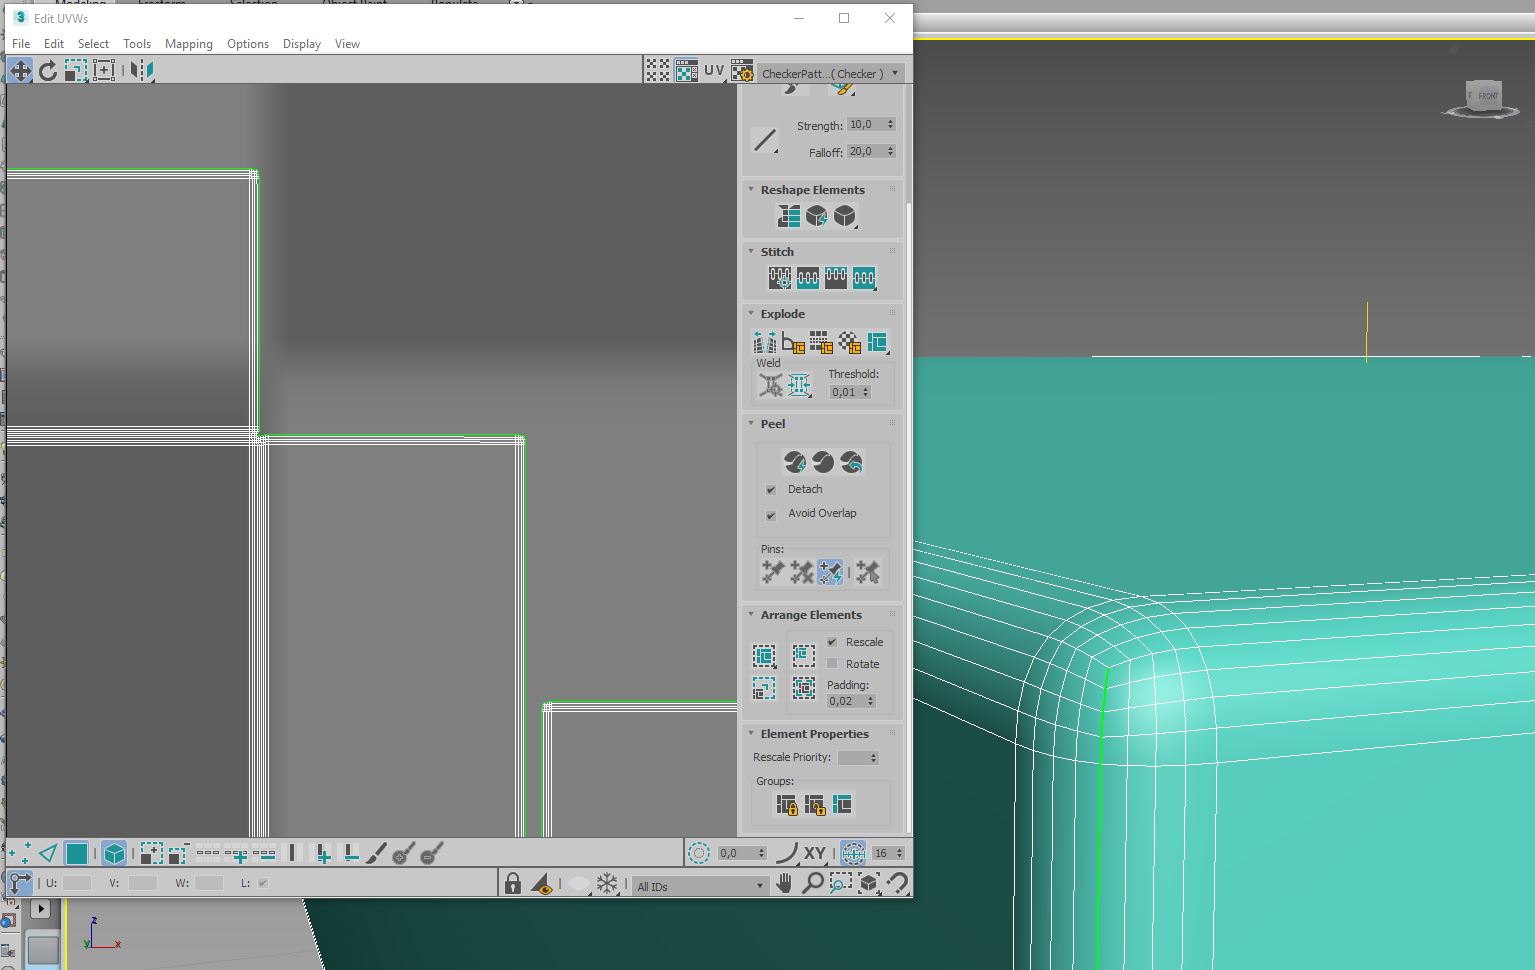Open the Mapping menu
1535x970 pixels.
click(189, 43)
